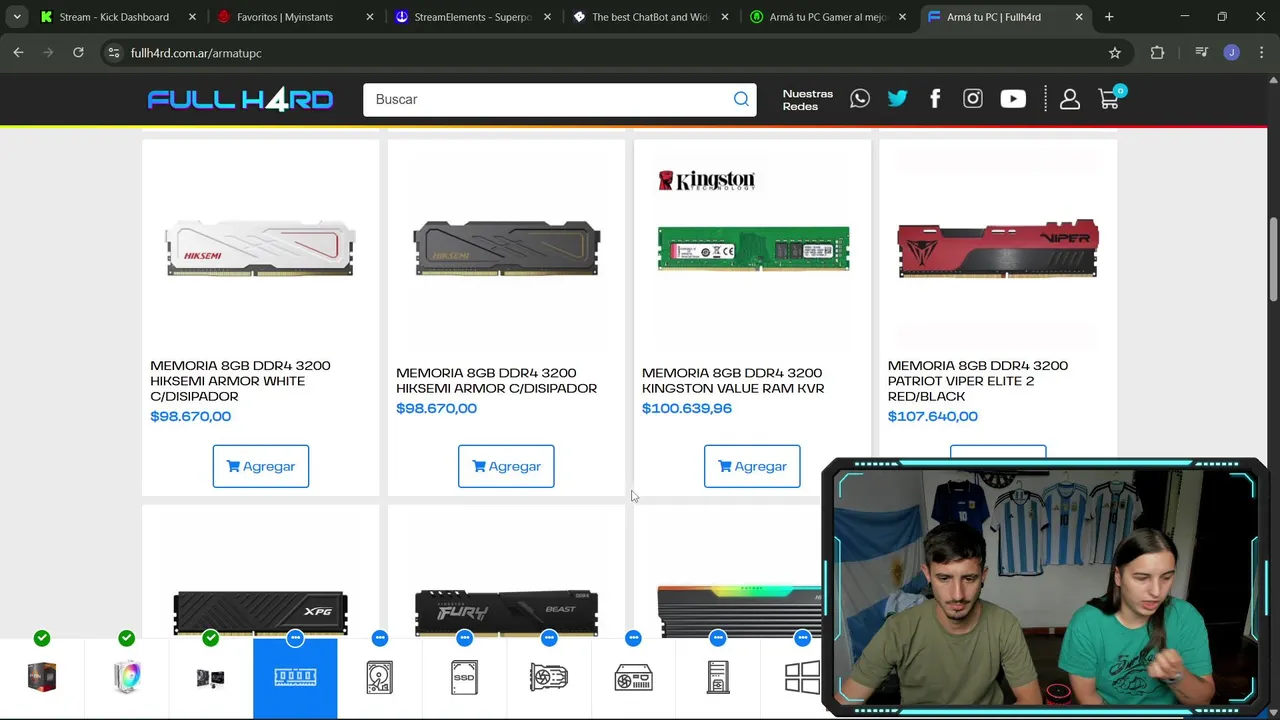Open the white Hiksemi memory image
1280x720 pixels.
(260, 247)
